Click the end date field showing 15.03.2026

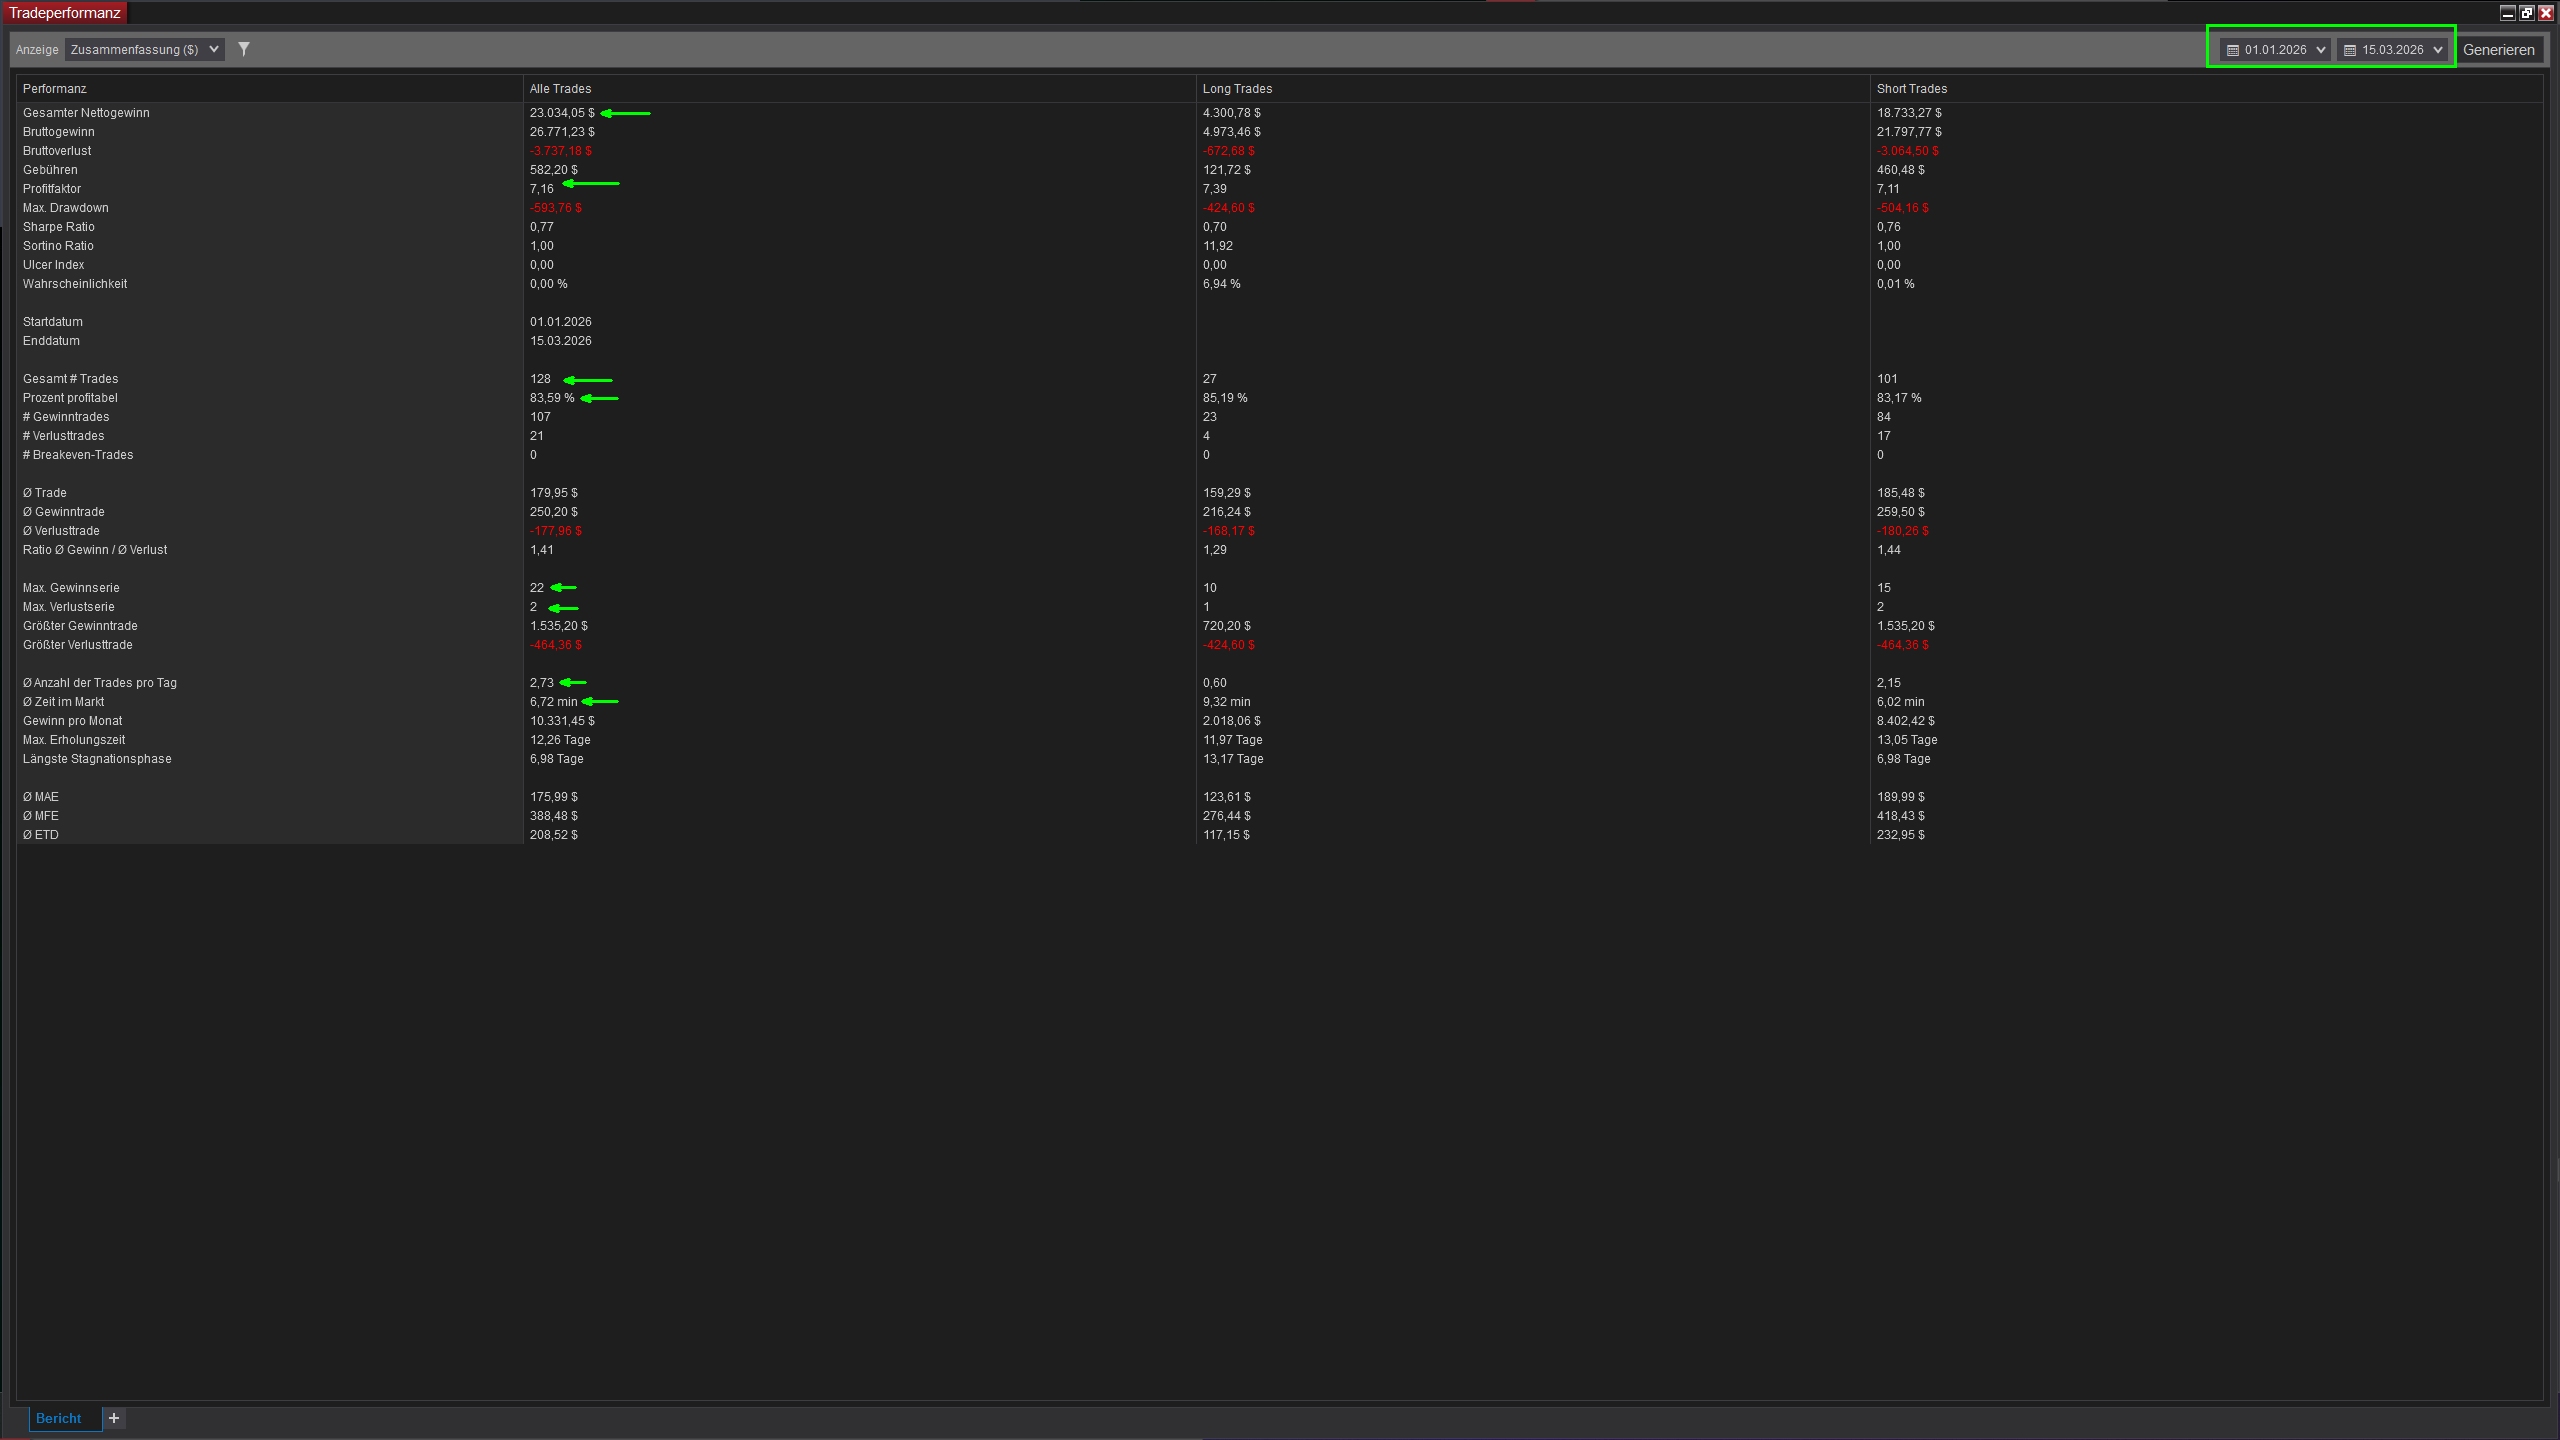2395,49
